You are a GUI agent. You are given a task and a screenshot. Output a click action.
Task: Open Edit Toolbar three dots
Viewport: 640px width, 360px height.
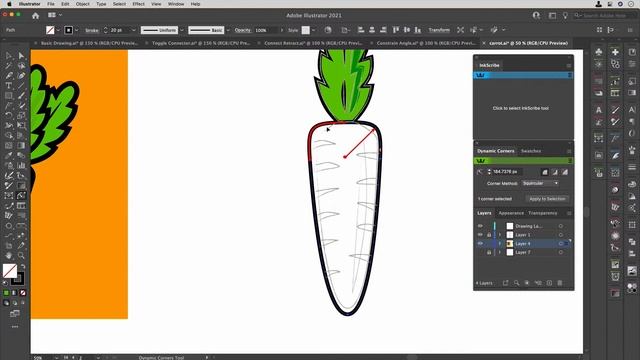15,327
